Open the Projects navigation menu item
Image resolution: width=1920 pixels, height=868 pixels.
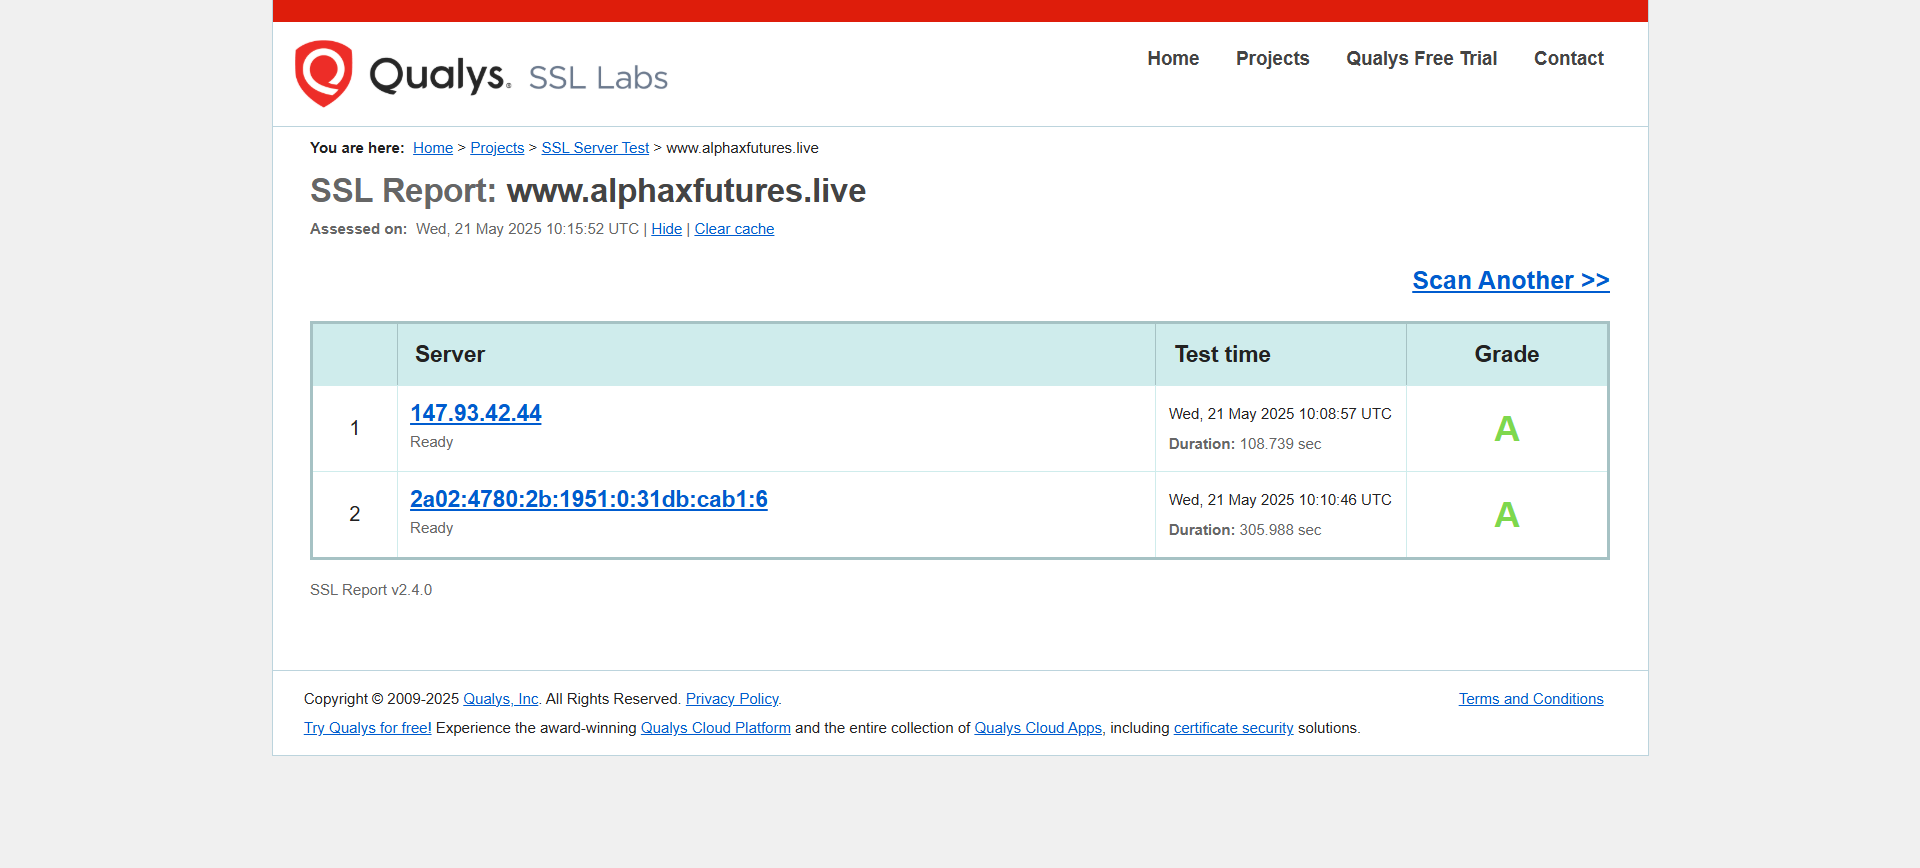click(1272, 58)
